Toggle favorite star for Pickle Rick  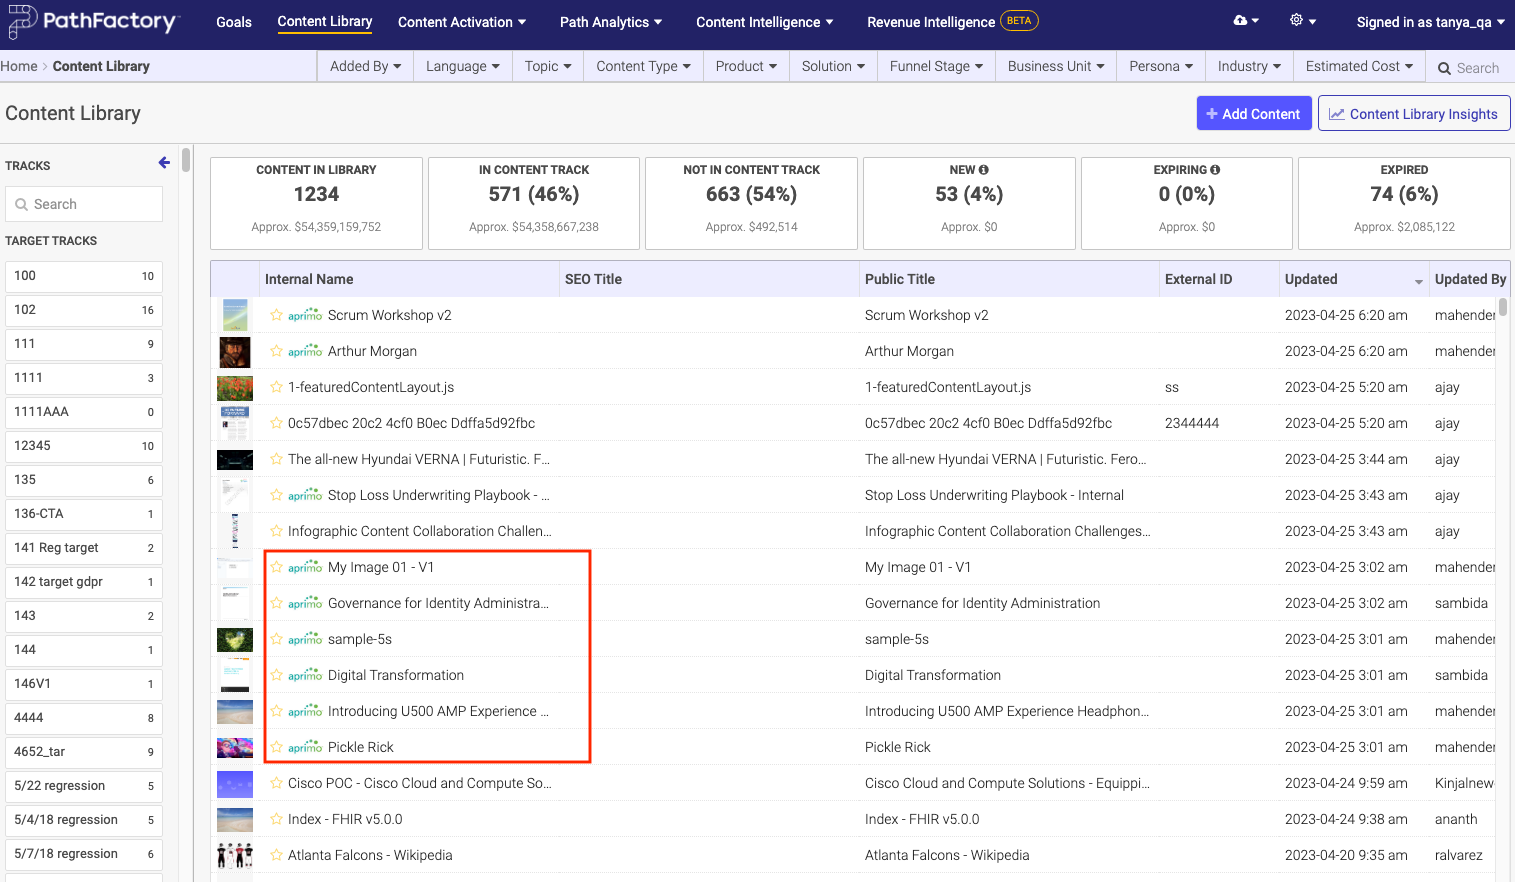[x=276, y=747]
